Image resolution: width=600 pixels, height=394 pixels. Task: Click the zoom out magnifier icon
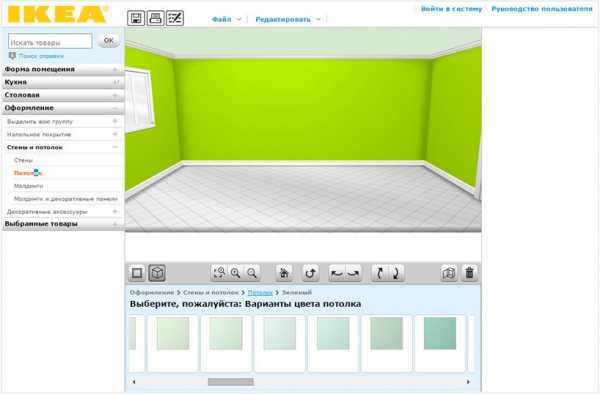[252, 273]
